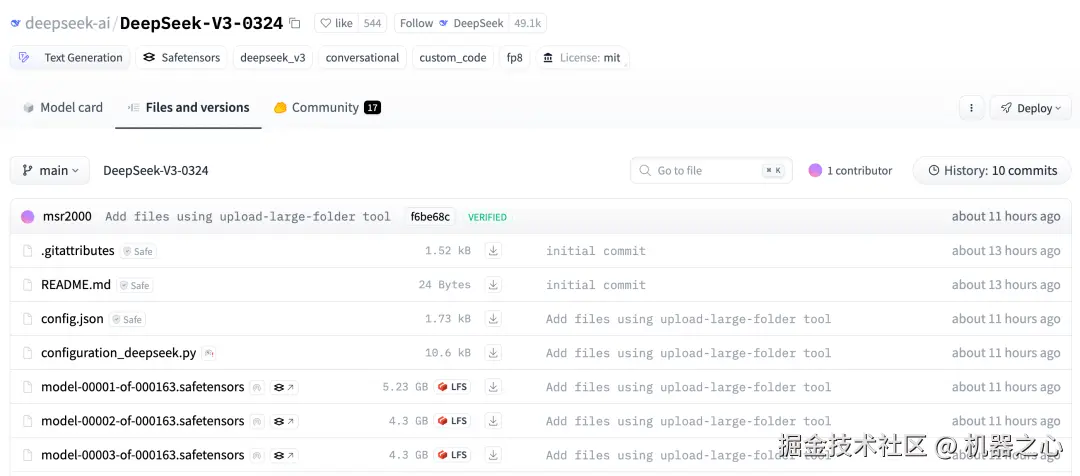Expand the main branch dropdown
This screenshot has width=1080, height=476.
pos(50,170)
